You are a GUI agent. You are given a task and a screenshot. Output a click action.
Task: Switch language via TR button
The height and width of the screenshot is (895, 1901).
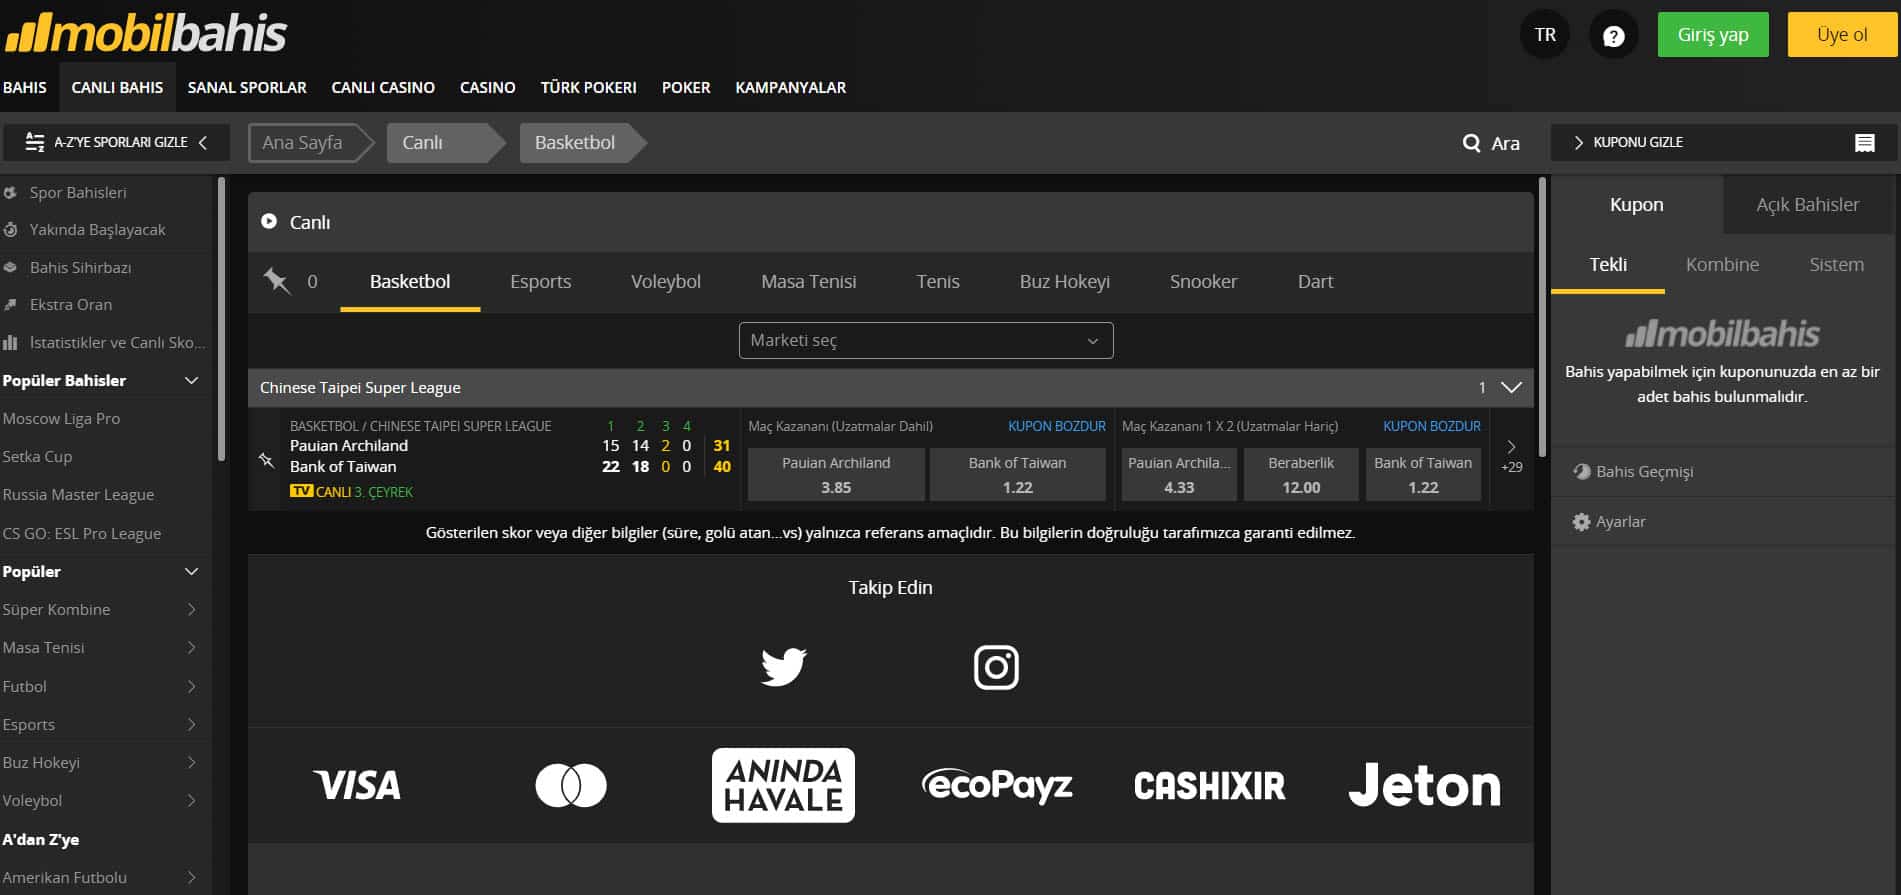pos(1545,35)
